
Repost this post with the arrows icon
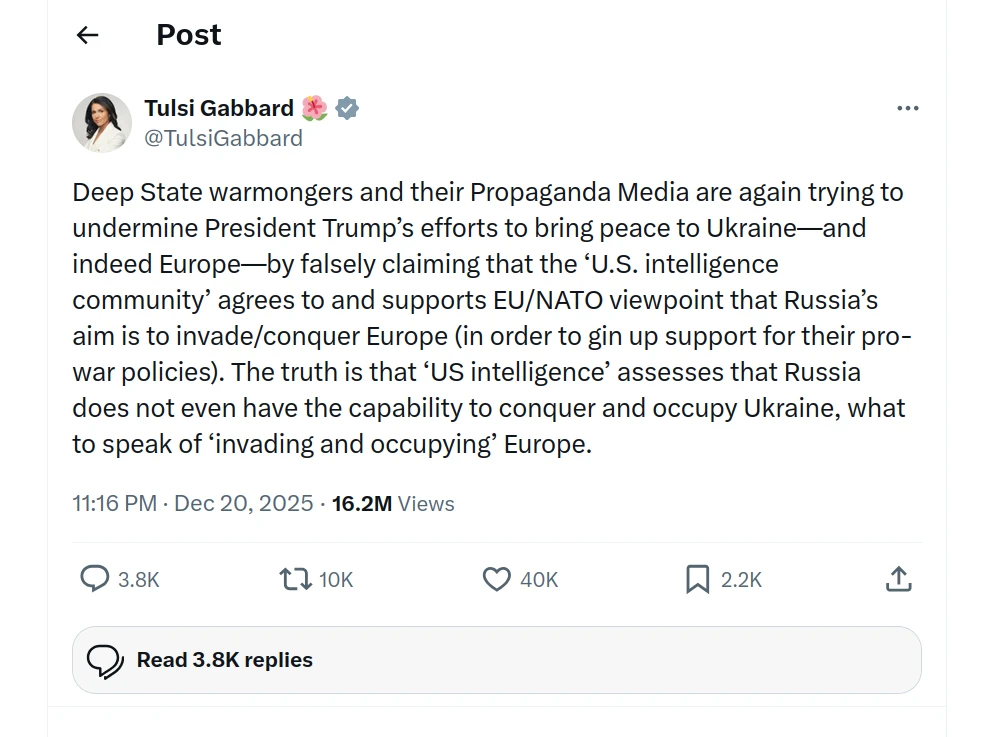(x=295, y=579)
